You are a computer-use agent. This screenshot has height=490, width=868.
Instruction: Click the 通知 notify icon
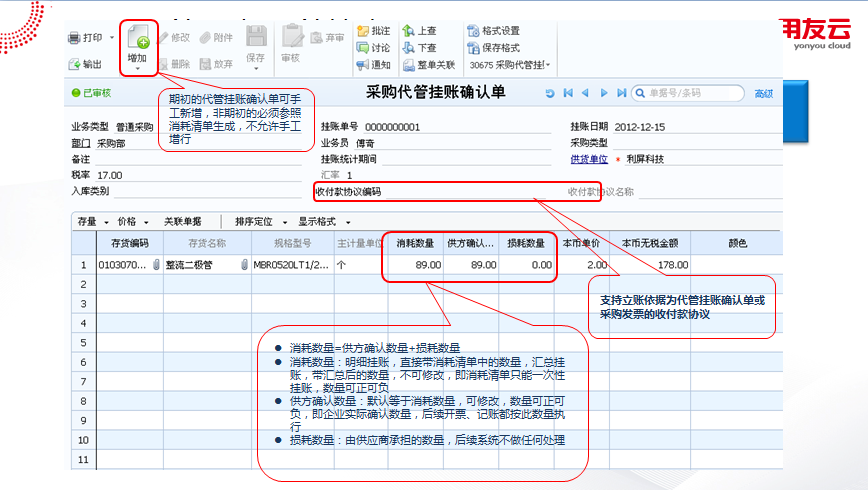(x=363, y=65)
